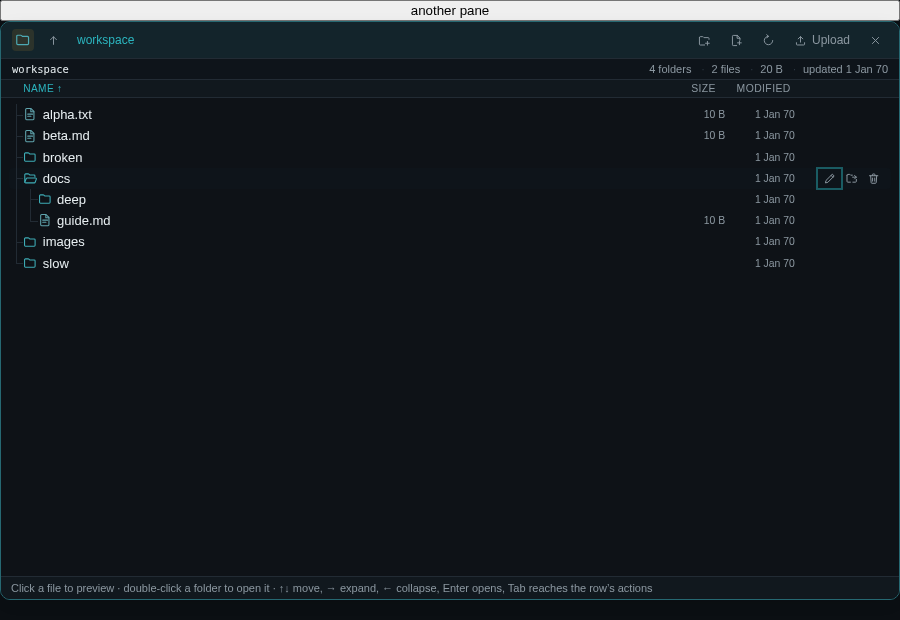
Task: Click the Upload button
Action: [x=823, y=40]
